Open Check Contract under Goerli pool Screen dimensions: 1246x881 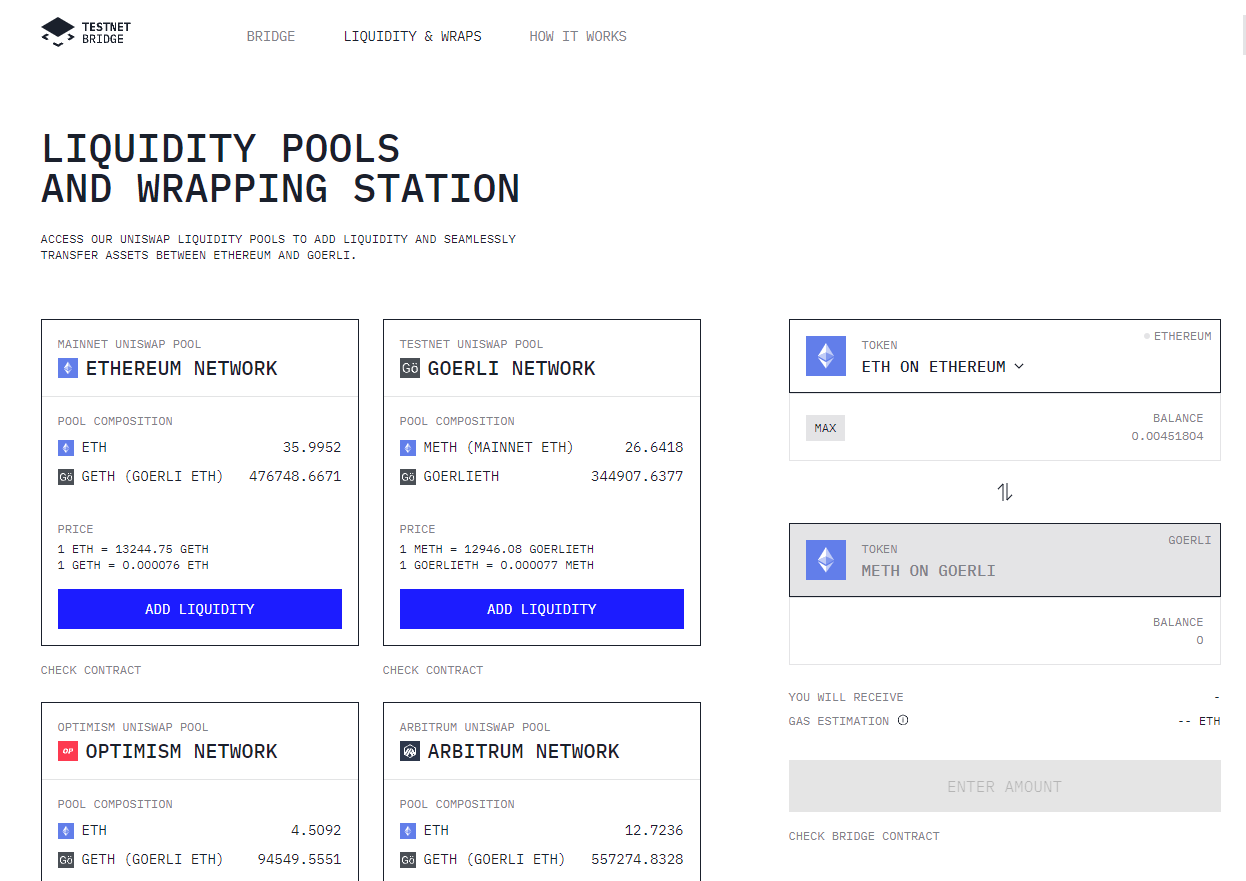point(433,670)
